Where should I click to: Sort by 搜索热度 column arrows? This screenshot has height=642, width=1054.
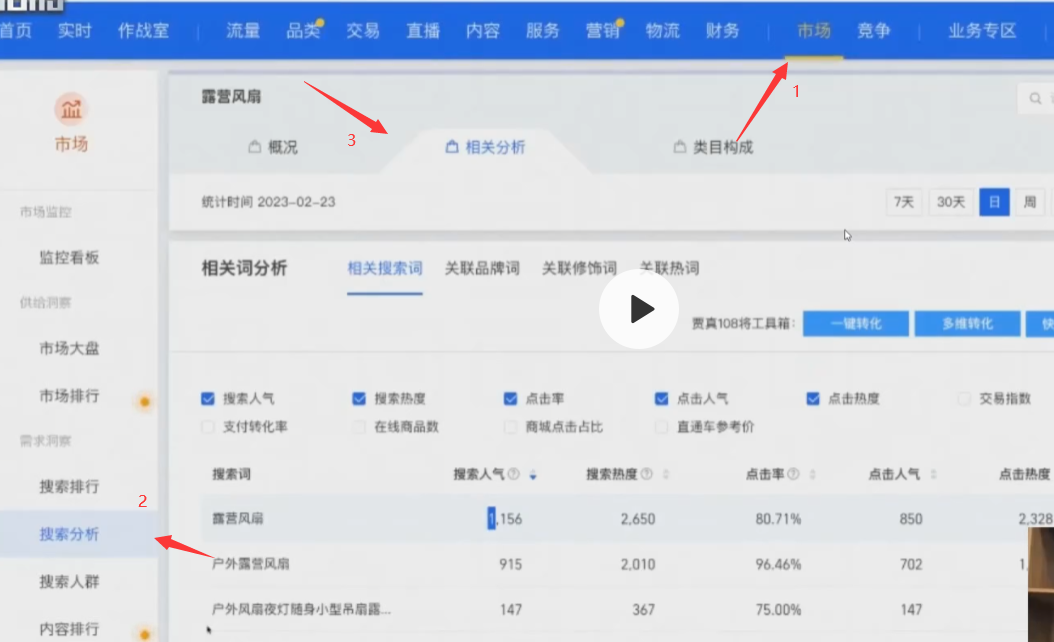click(665, 475)
